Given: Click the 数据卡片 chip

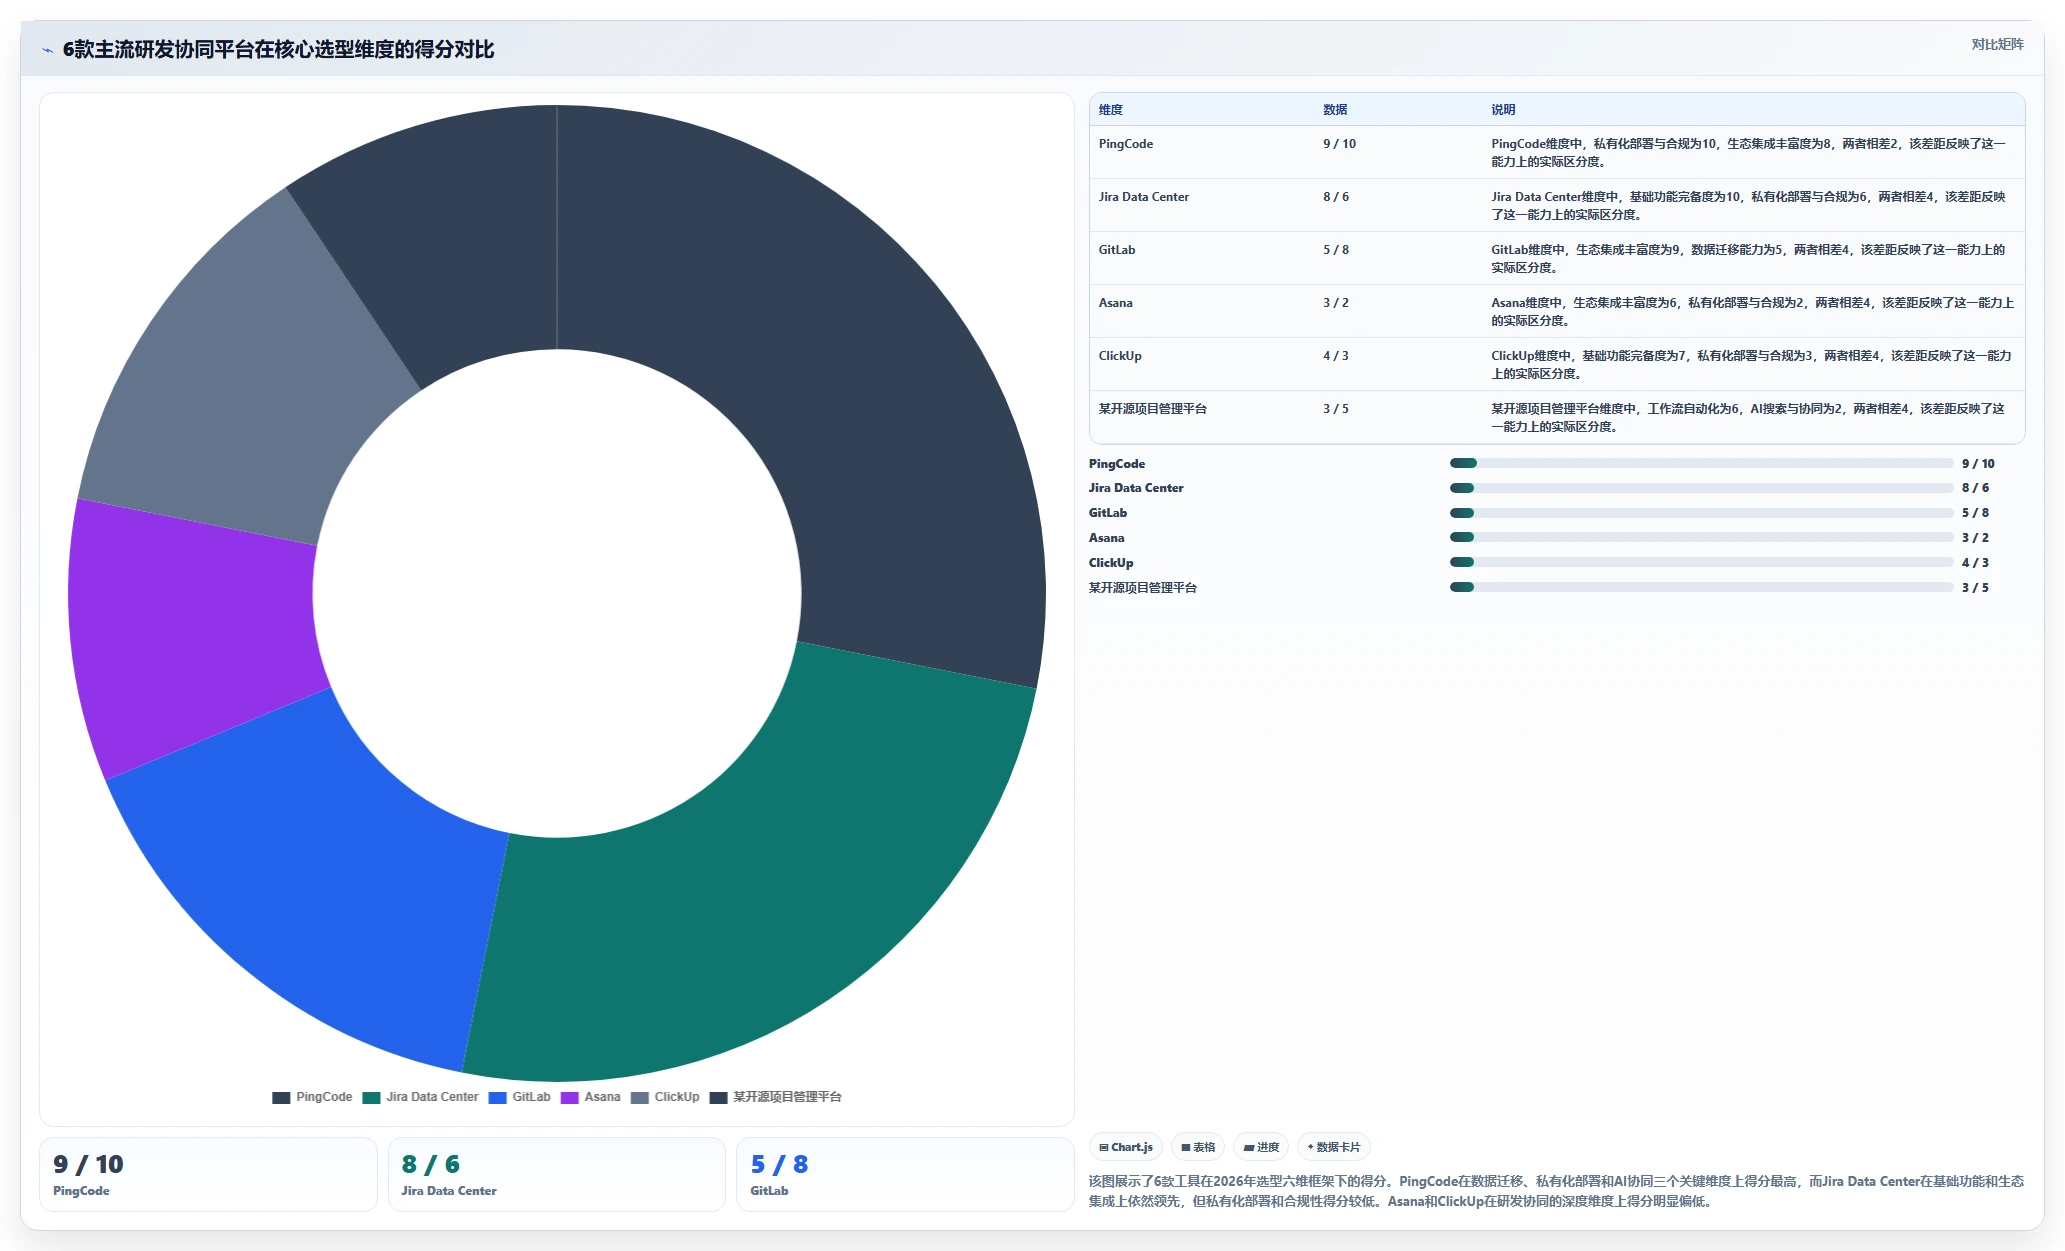Looking at the screenshot, I should point(1334,1147).
